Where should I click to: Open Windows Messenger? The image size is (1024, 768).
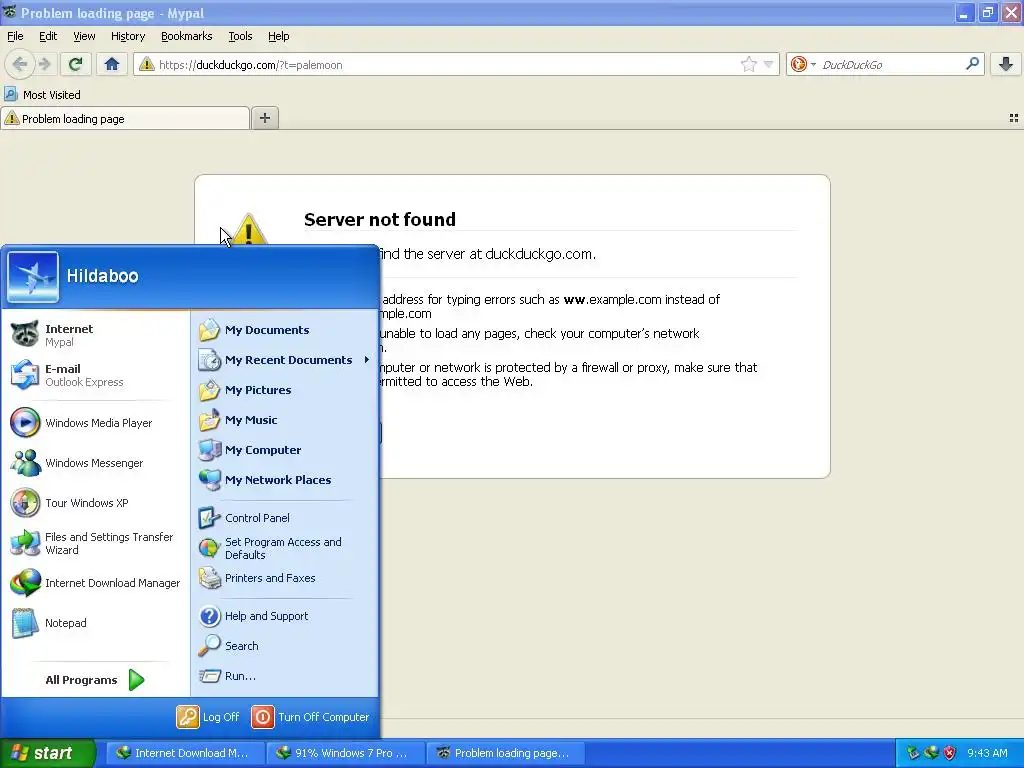[x=97, y=463]
